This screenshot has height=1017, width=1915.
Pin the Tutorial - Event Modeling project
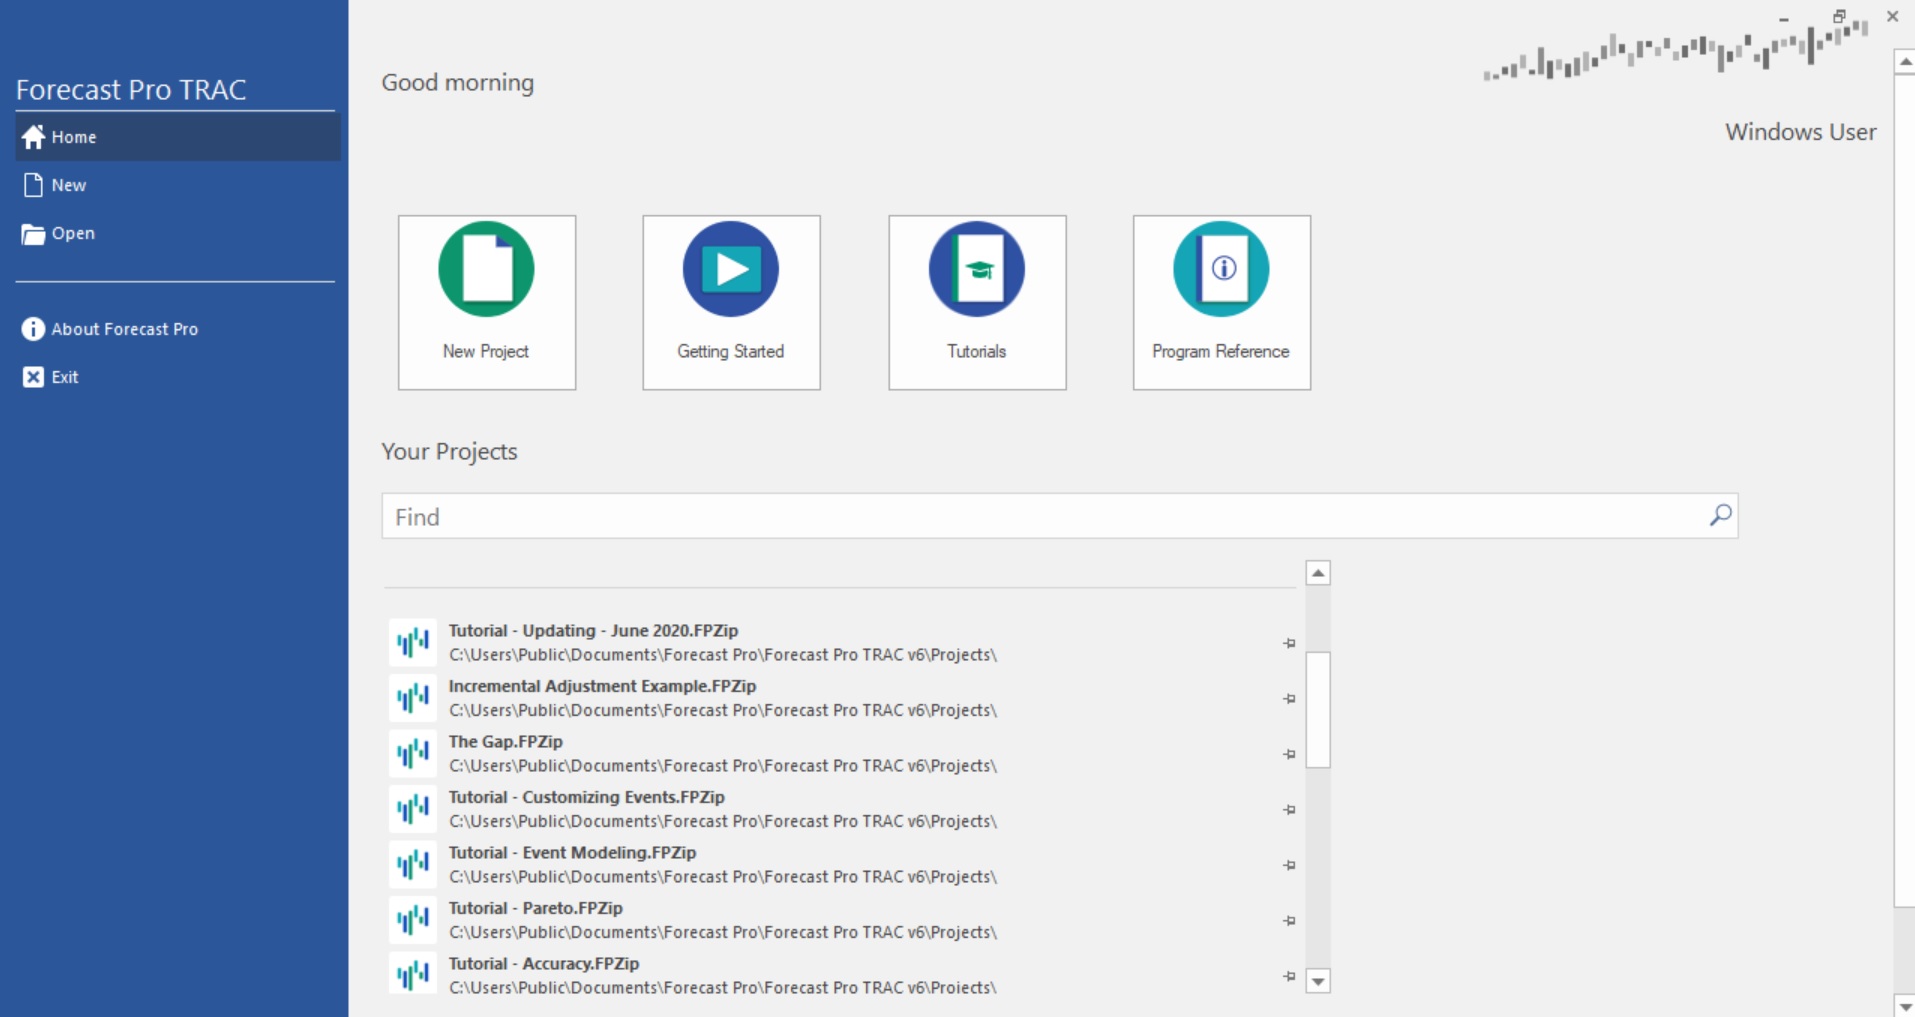pyautogui.click(x=1289, y=865)
